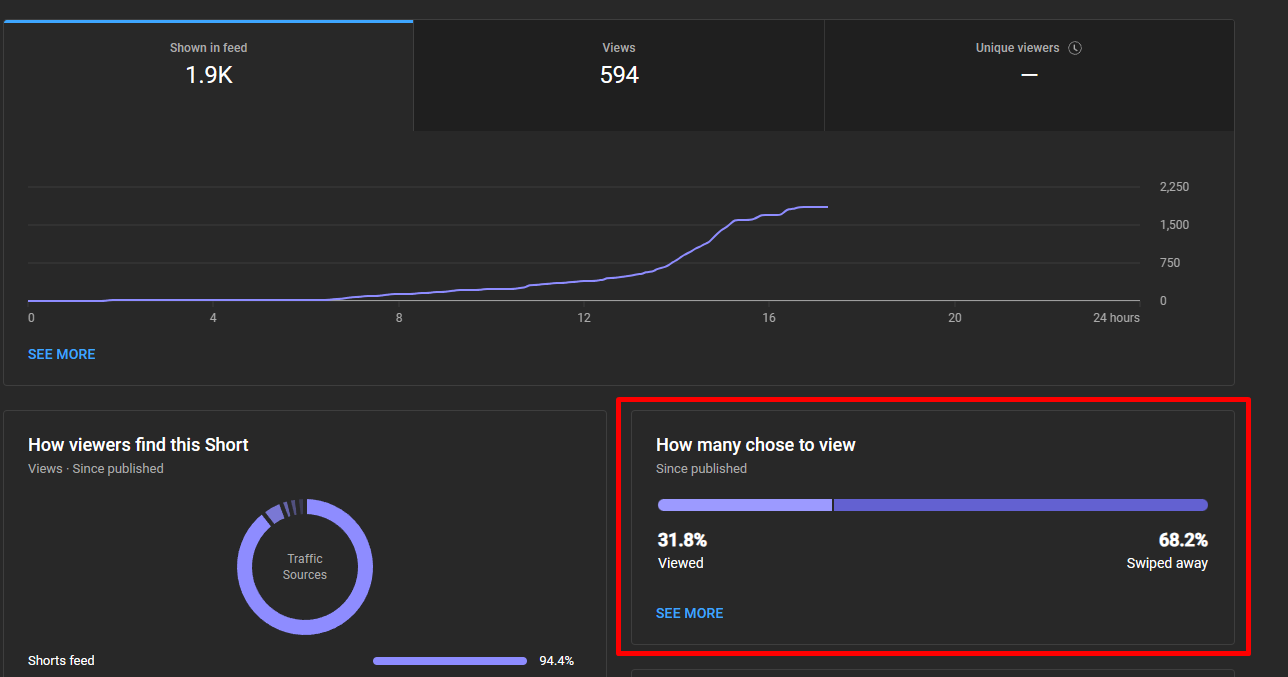Click the Shorts feed row label
This screenshot has height=677, width=1288.
61,660
